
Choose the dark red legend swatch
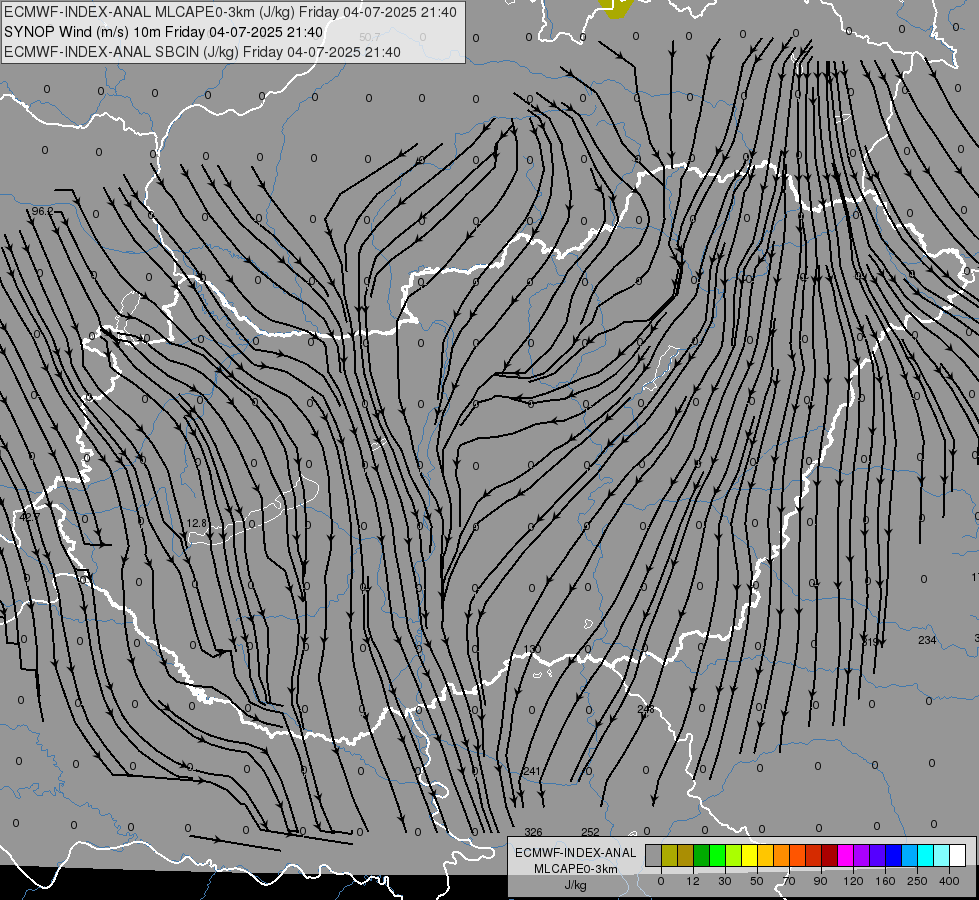tap(830, 855)
